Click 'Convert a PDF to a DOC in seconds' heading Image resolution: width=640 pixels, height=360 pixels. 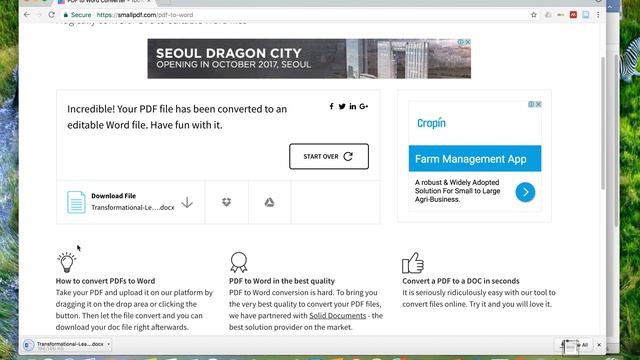point(461,281)
